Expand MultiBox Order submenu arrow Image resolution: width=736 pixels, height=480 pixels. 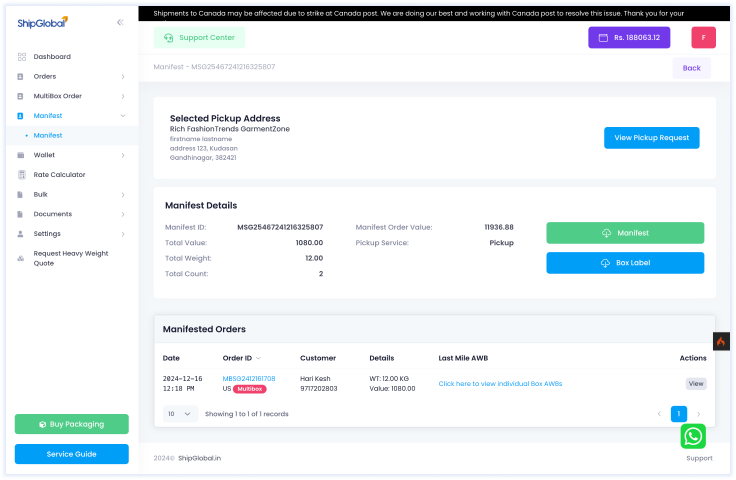point(123,96)
